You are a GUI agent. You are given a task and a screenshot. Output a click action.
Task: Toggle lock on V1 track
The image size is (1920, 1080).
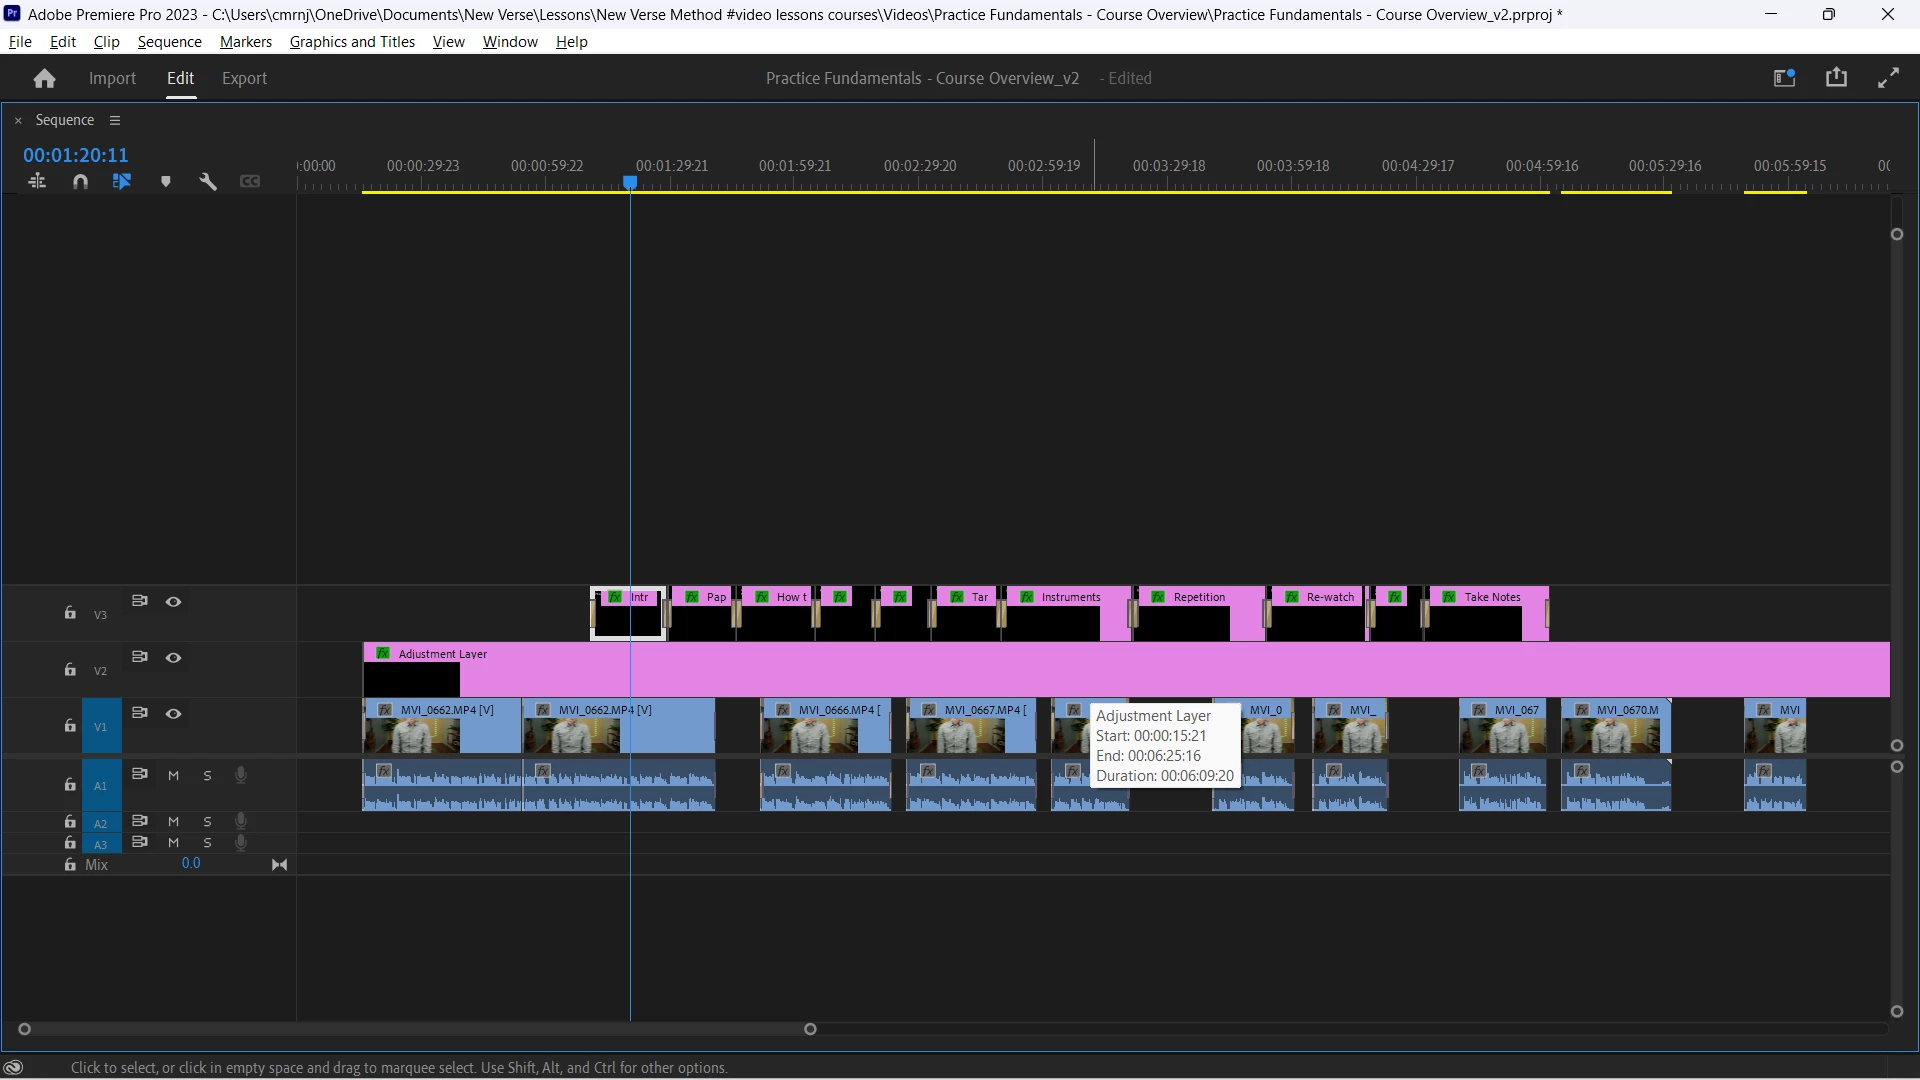pyautogui.click(x=70, y=726)
